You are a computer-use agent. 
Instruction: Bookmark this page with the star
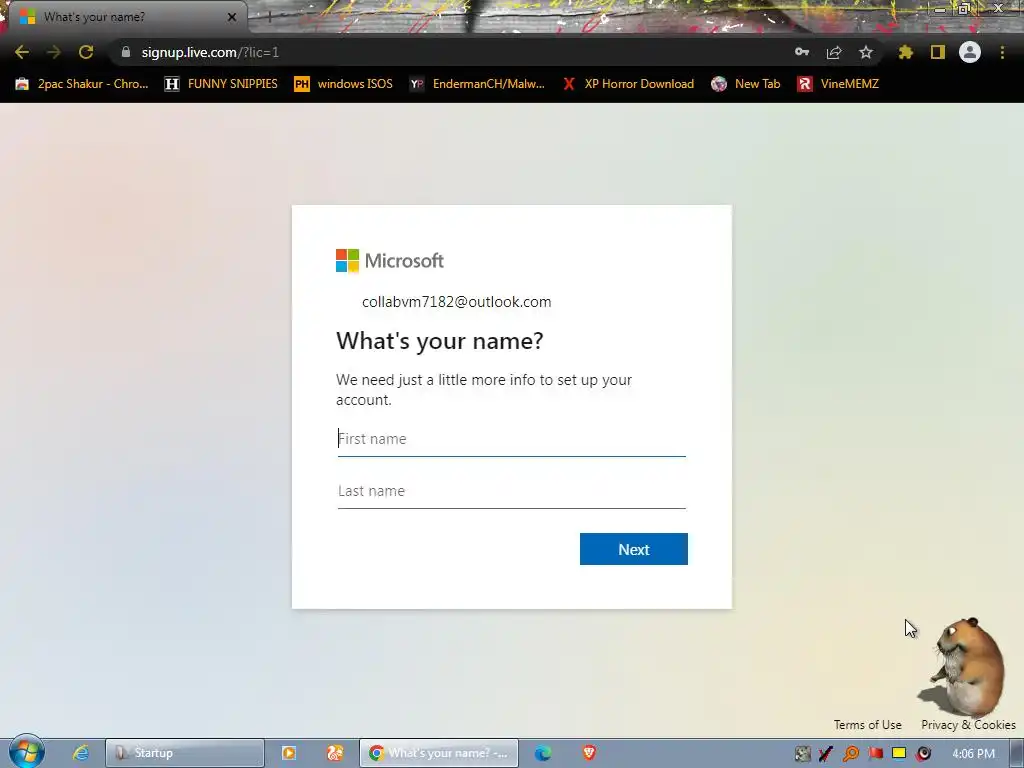pyautogui.click(x=866, y=52)
